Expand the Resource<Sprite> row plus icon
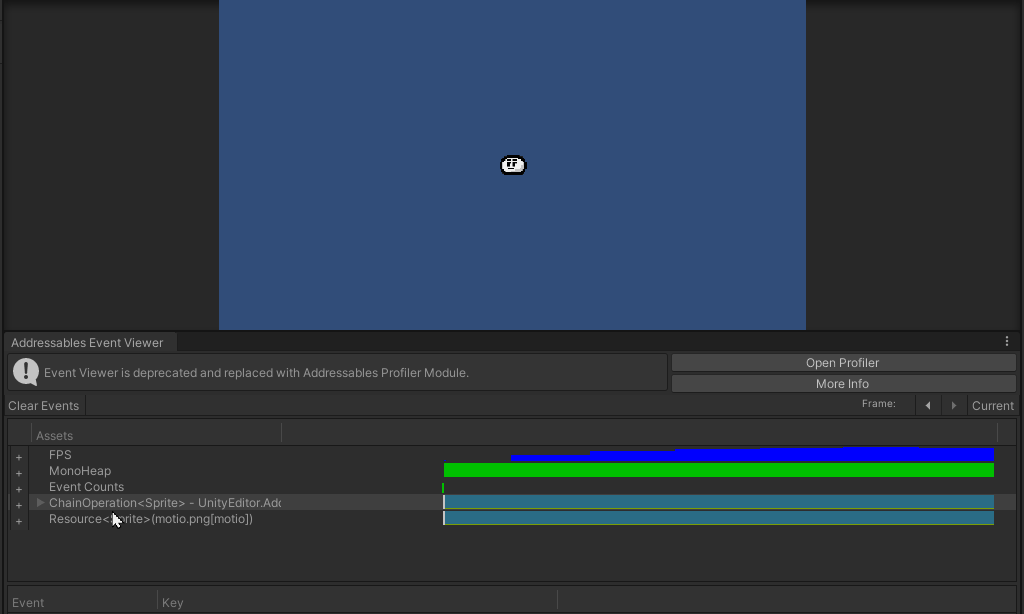 tap(18, 520)
